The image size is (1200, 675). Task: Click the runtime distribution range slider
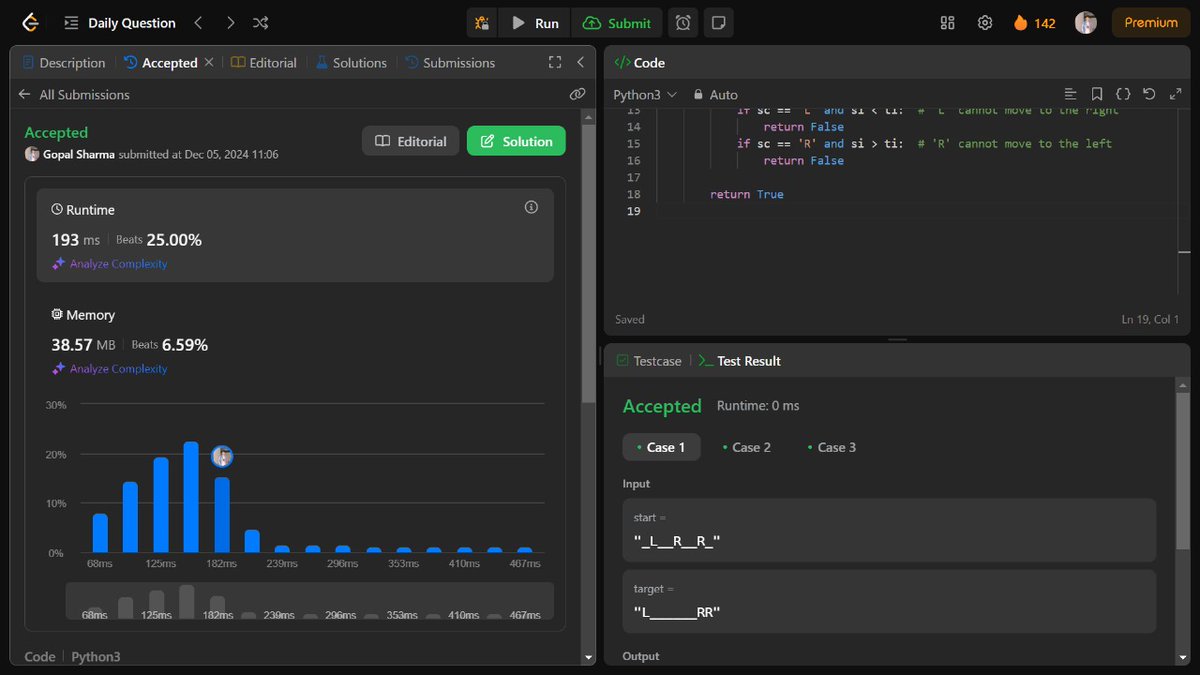[x=309, y=601]
